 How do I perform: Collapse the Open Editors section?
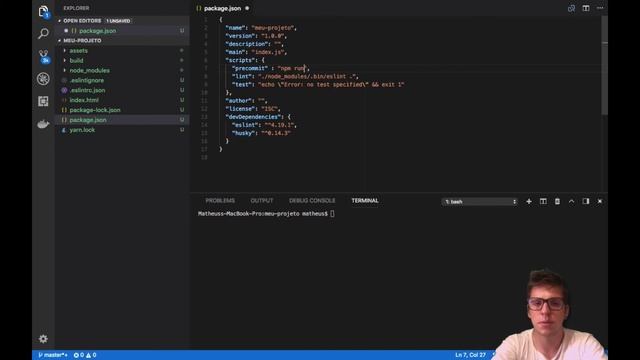coord(82,20)
